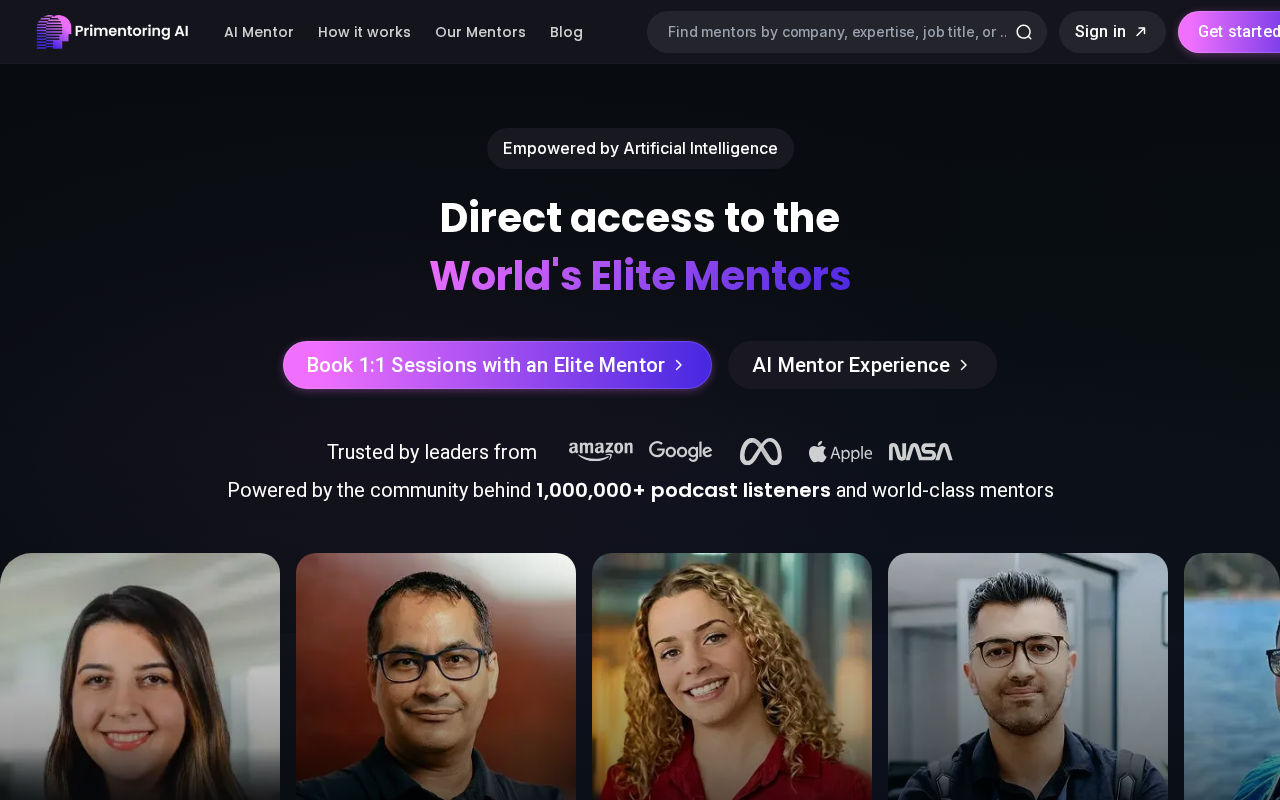This screenshot has width=1280, height=800.
Task: Open the first mentor card with long-haired woman
Action: [x=140, y=676]
